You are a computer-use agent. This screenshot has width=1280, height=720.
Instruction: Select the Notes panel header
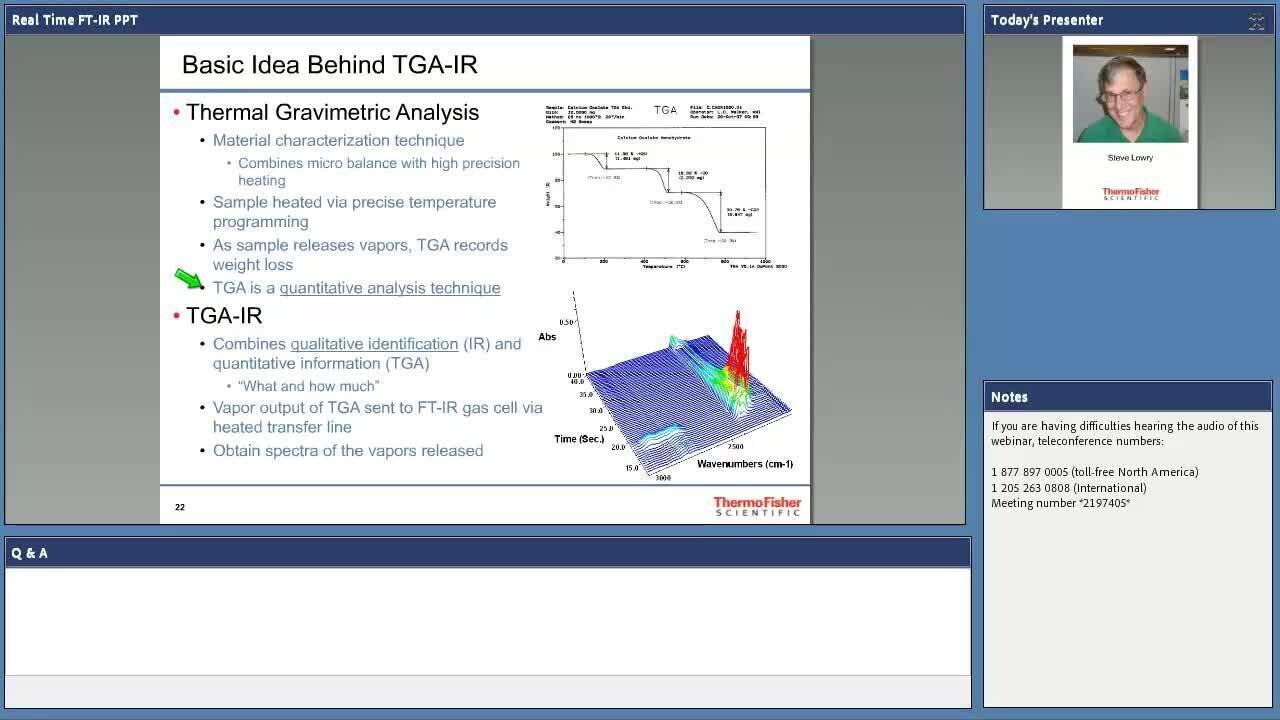click(x=1127, y=397)
